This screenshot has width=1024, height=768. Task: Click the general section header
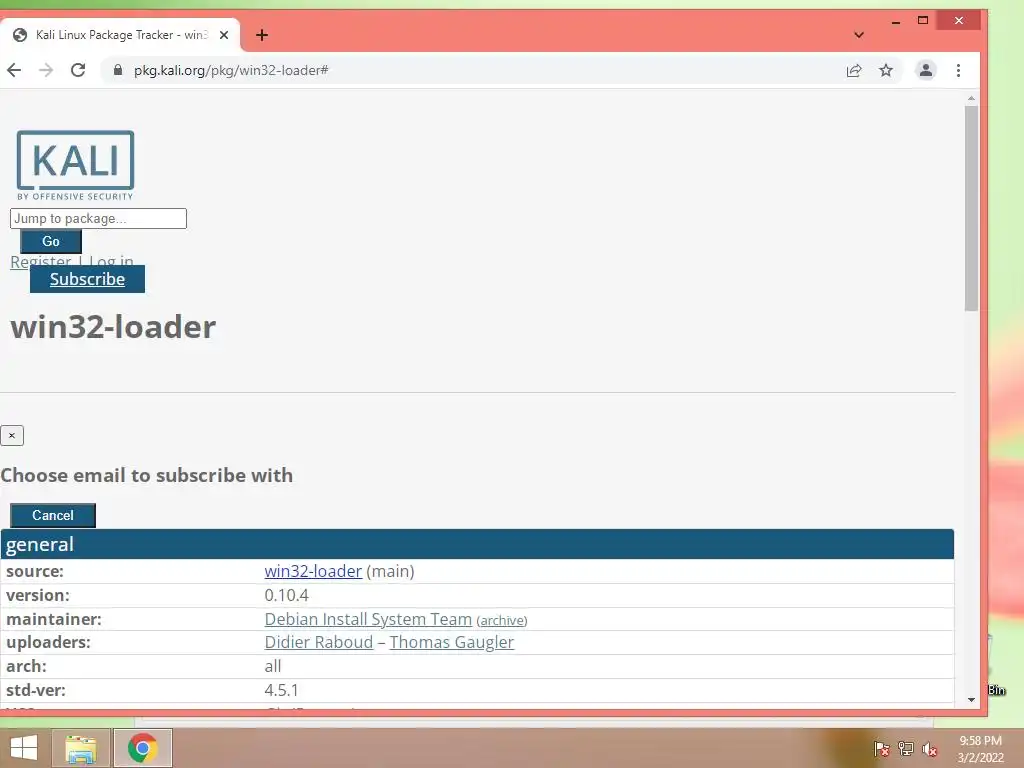(x=477, y=544)
